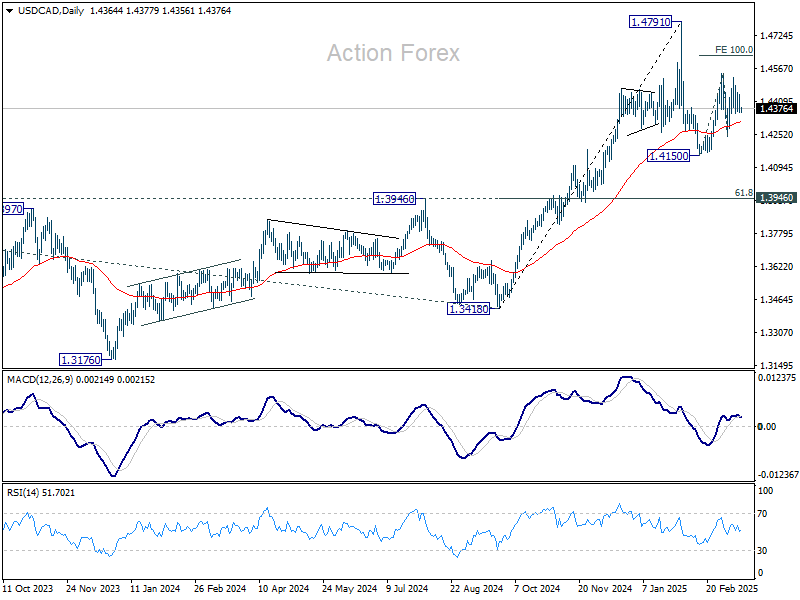The image size is (800, 600).
Task: Select the 7 Oct 2024 date marker
Action: [x=537, y=589]
